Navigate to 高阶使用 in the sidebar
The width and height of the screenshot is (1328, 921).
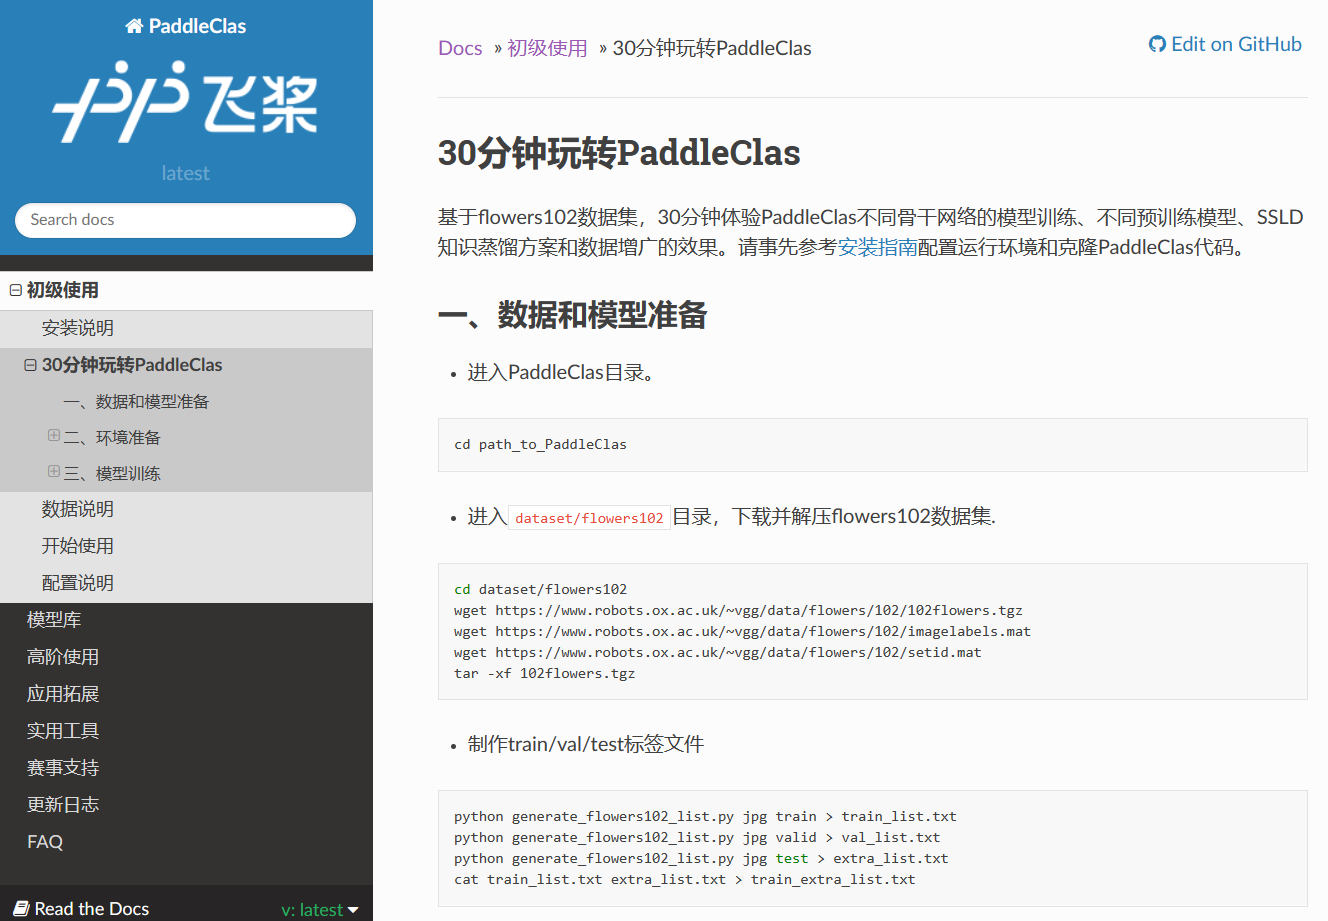(x=61, y=656)
